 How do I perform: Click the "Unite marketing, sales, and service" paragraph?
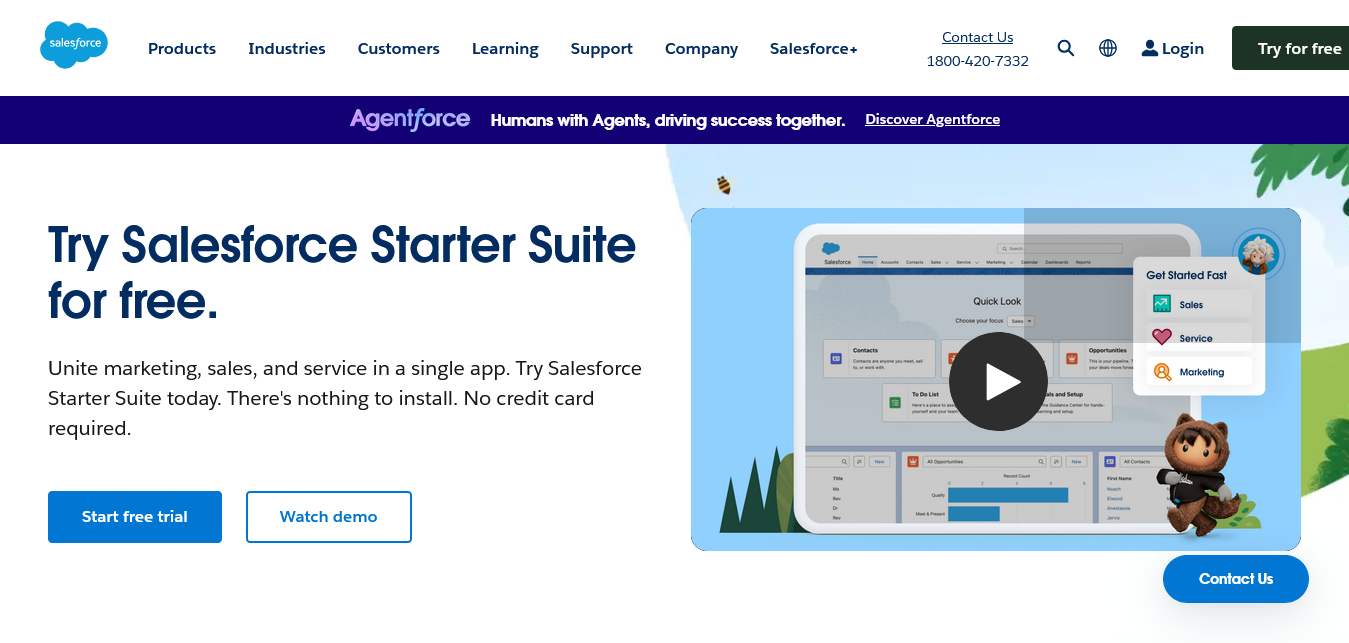pyautogui.click(x=345, y=398)
